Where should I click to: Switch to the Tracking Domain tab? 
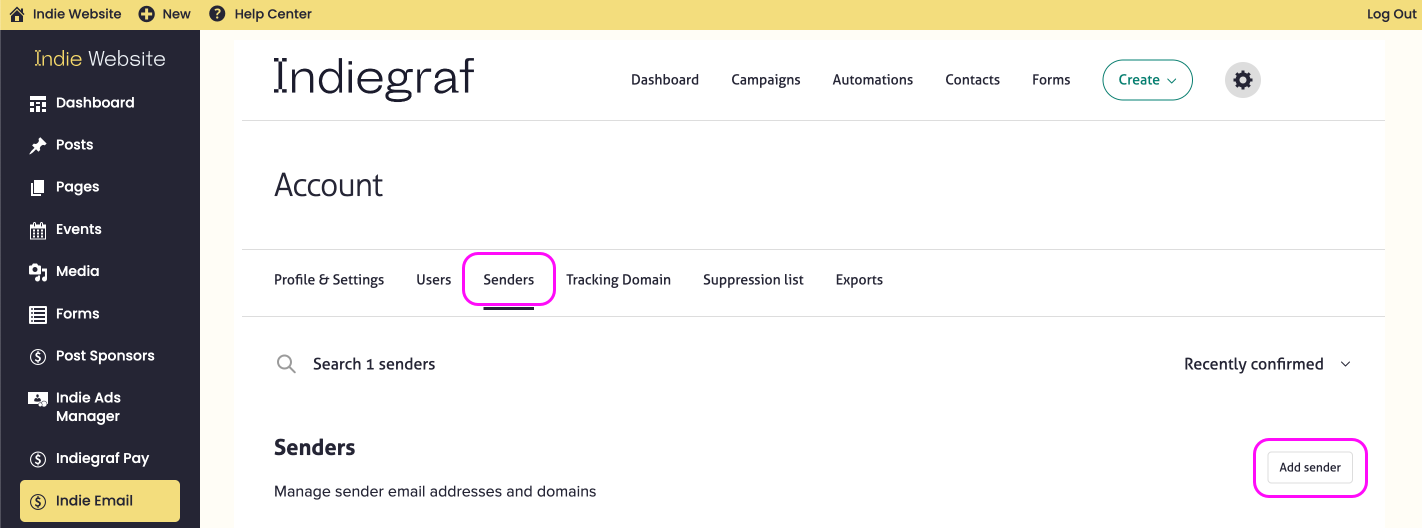click(x=618, y=280)
